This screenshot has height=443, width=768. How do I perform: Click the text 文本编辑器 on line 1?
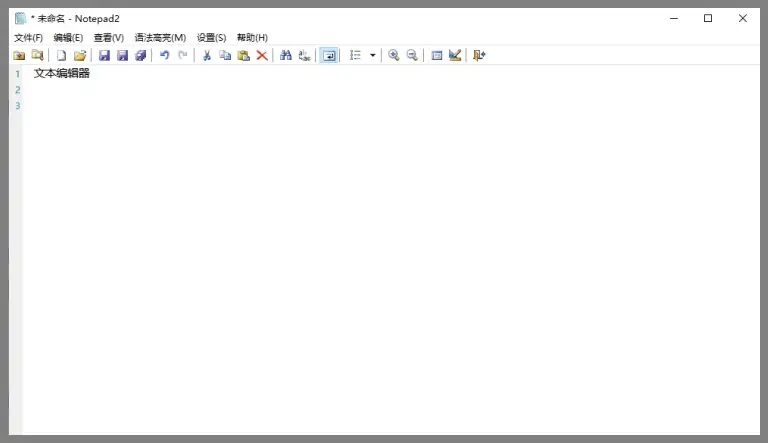(62, 73)
